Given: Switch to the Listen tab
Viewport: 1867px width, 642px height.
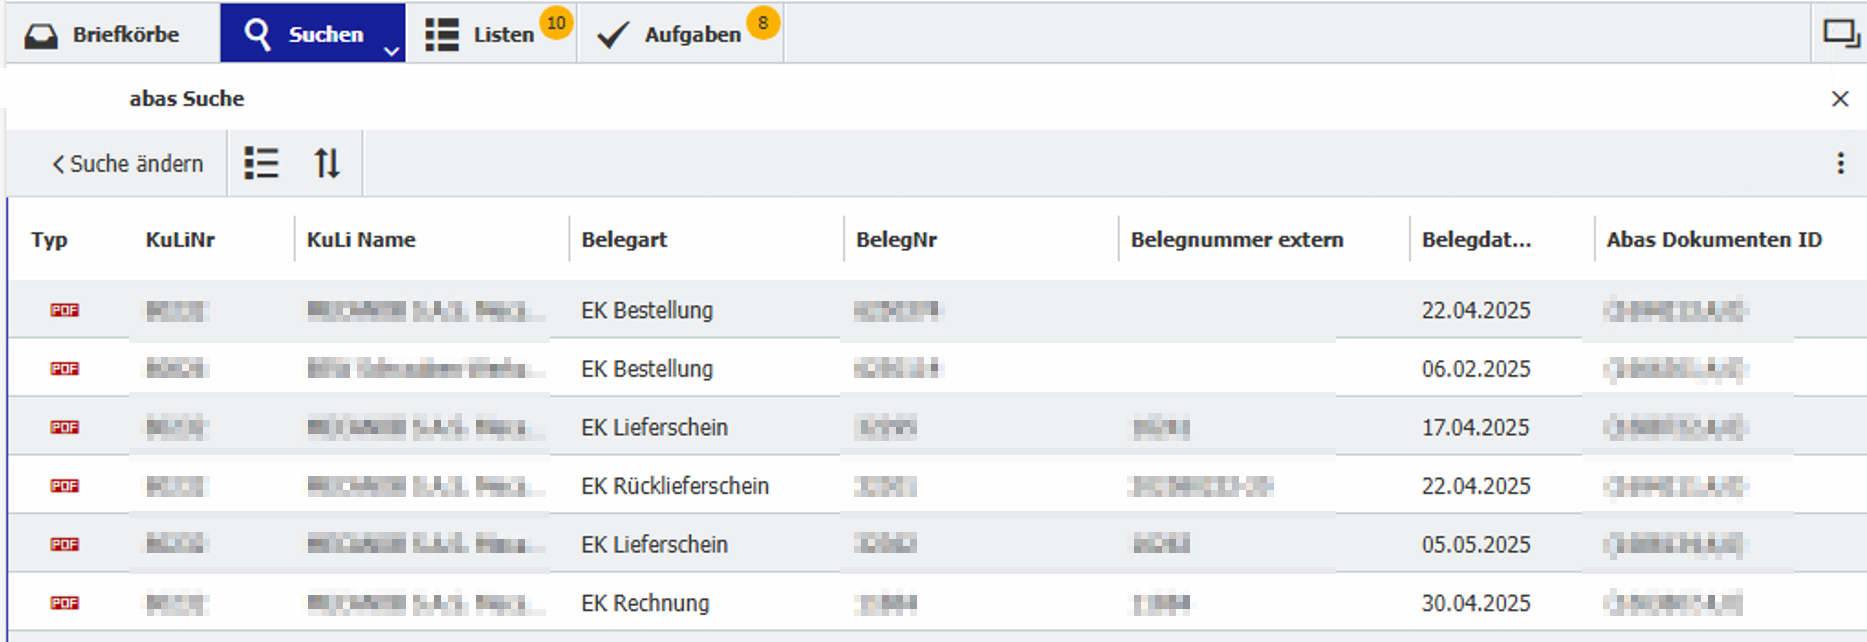Looking at the screenshot, I should 491,34.
